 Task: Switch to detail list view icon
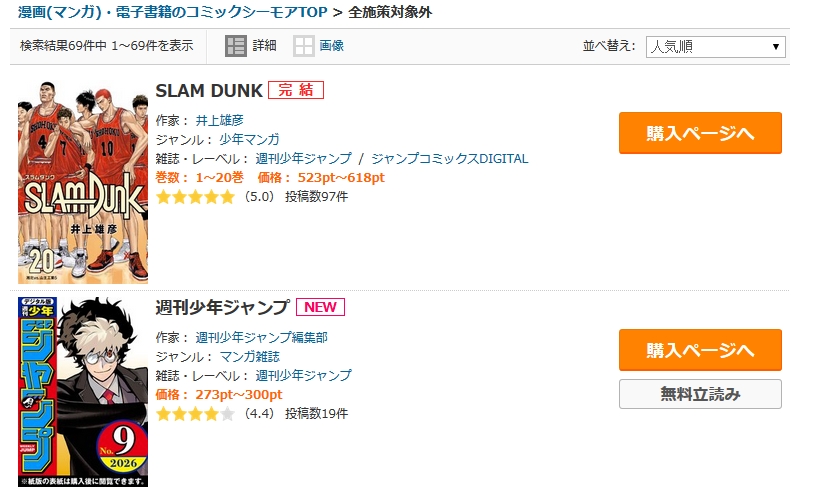pos(236,46)
